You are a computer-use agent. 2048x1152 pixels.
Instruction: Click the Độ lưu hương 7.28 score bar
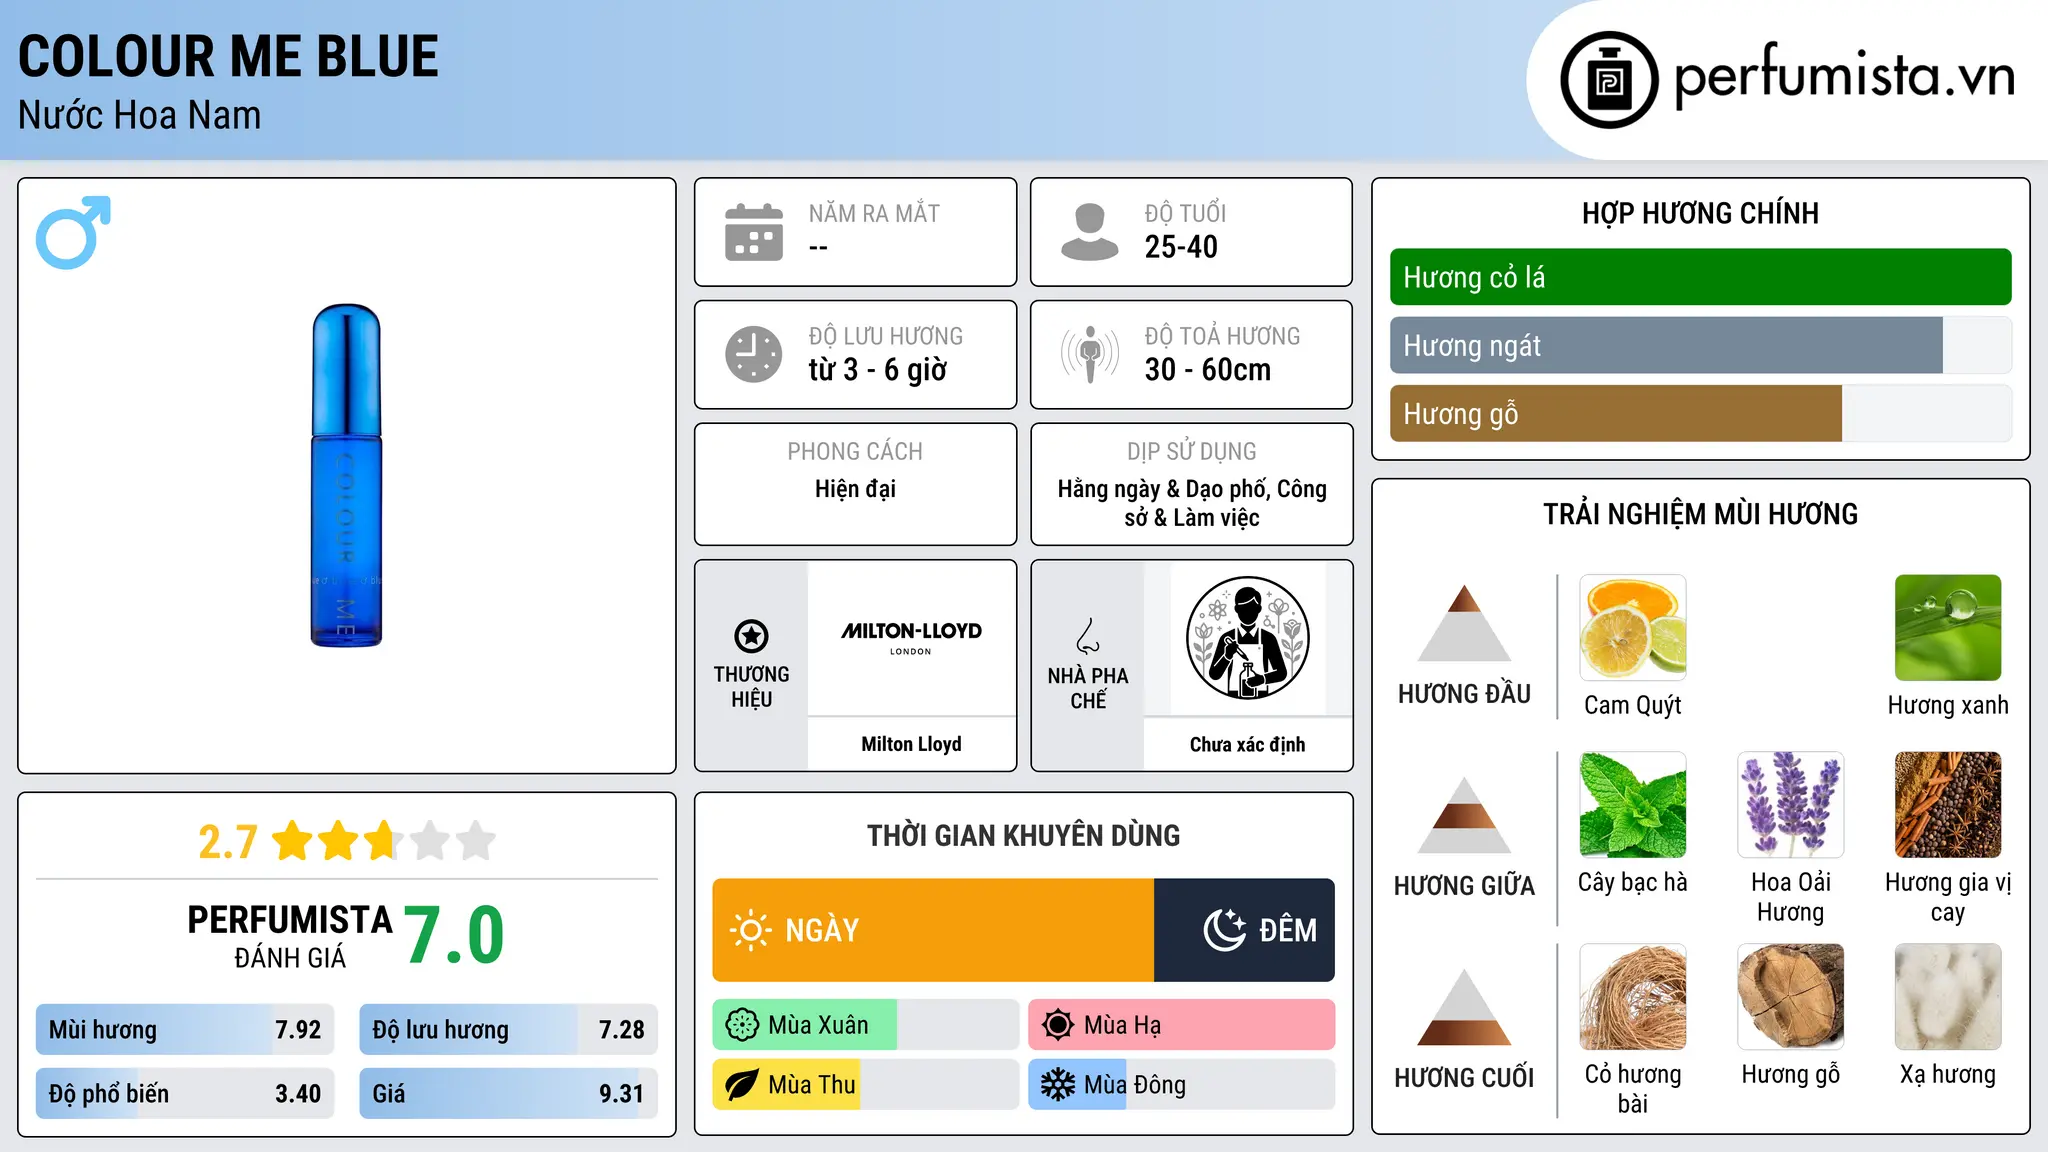tap(508, 1030)
